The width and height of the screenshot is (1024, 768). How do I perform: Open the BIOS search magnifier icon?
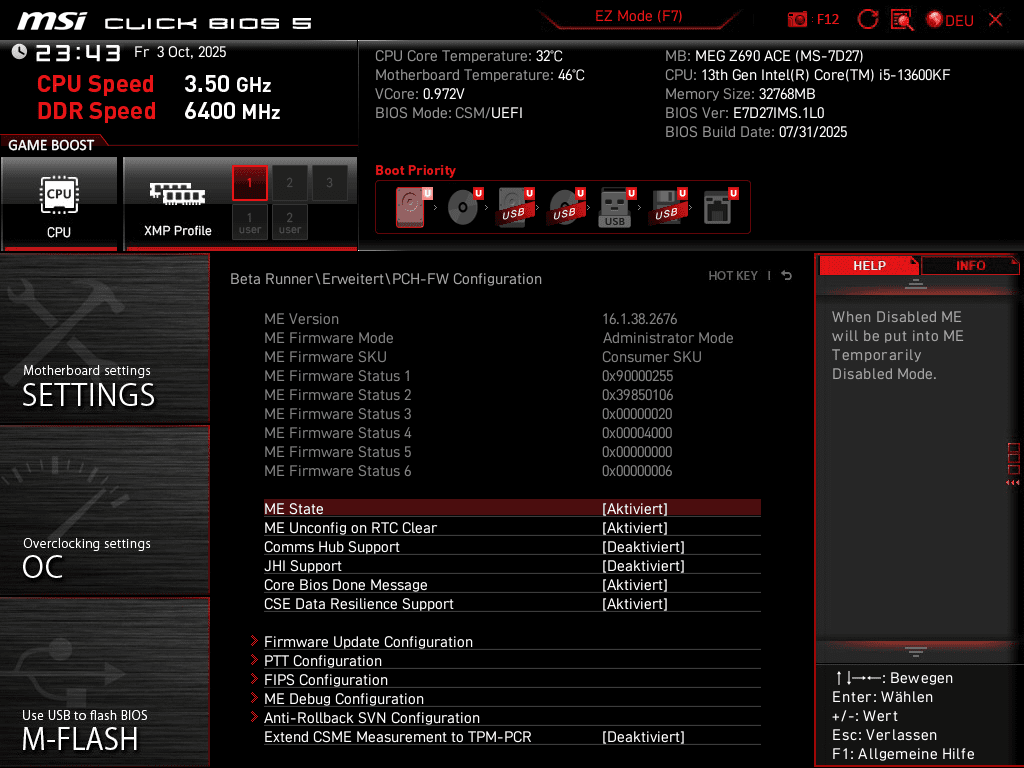(902, 20)
